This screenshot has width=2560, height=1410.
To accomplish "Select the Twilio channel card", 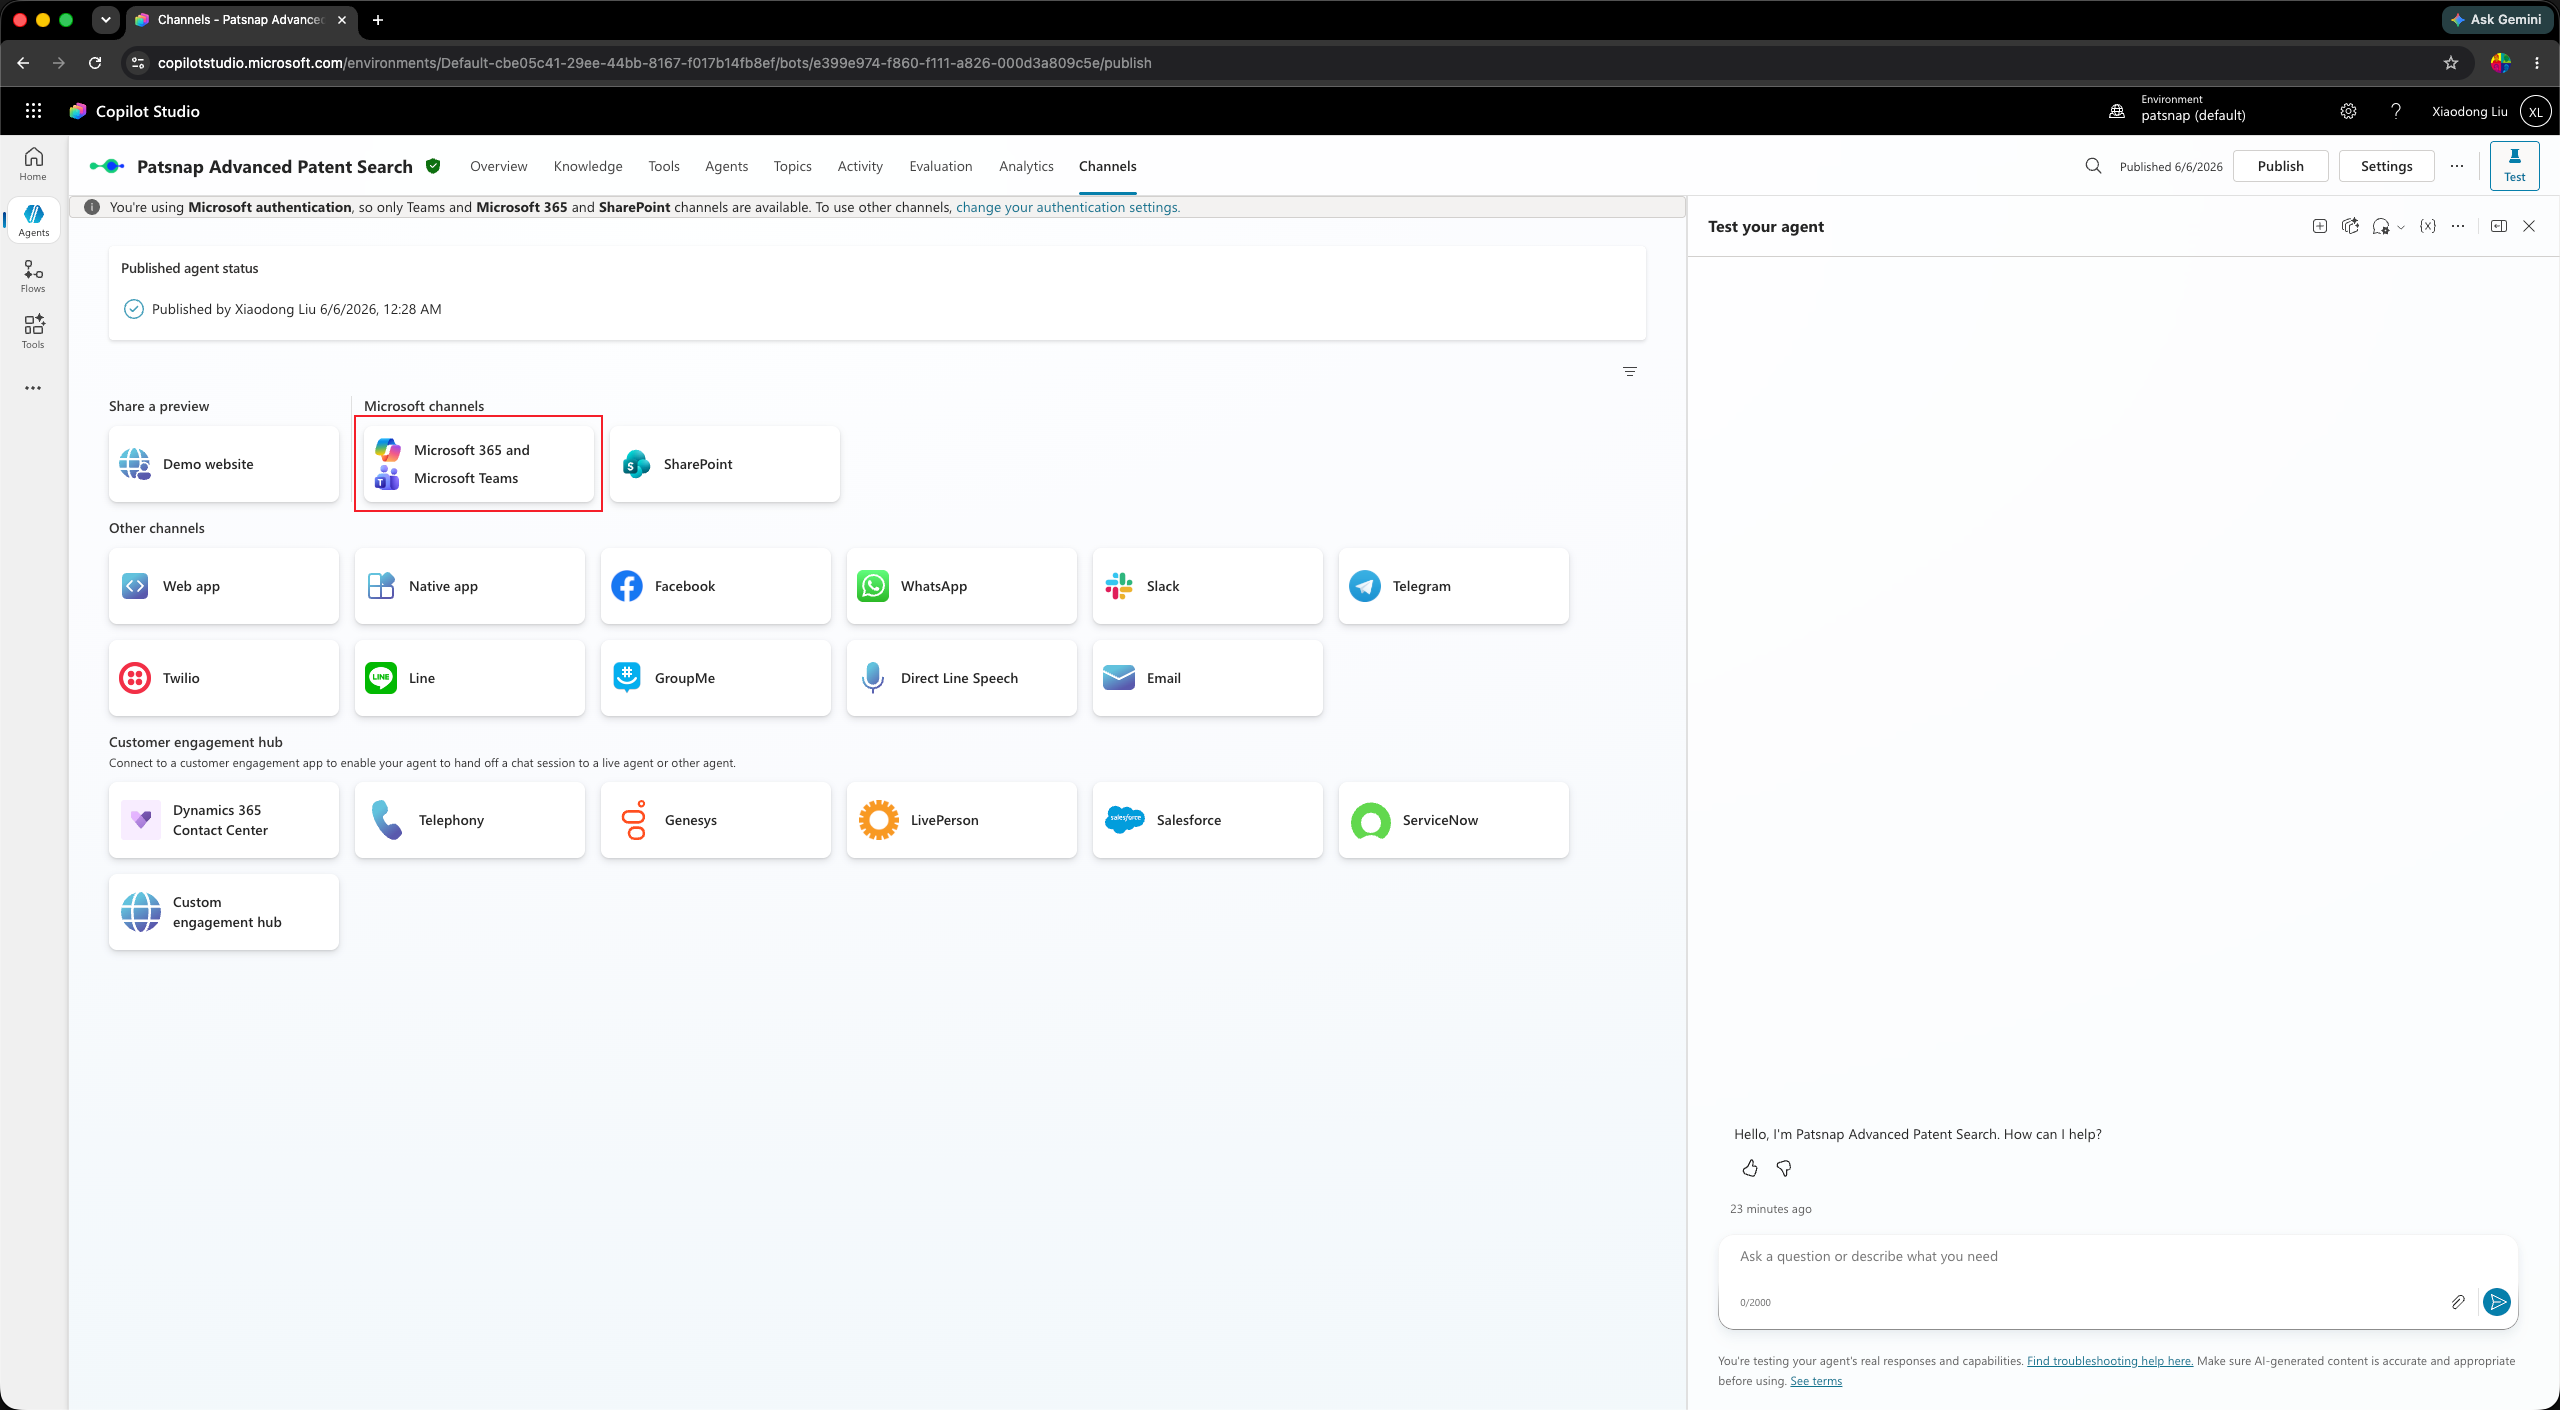I will 224,678.
